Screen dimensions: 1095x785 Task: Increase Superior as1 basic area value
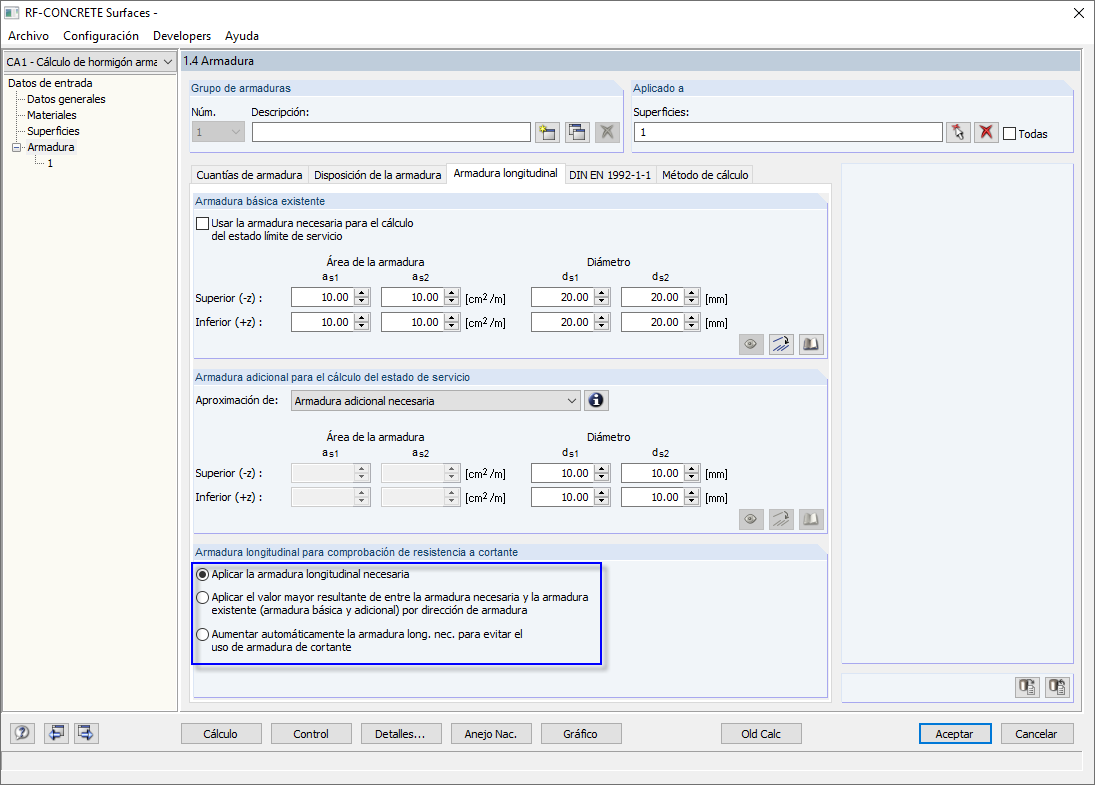[x=362, y=293]
